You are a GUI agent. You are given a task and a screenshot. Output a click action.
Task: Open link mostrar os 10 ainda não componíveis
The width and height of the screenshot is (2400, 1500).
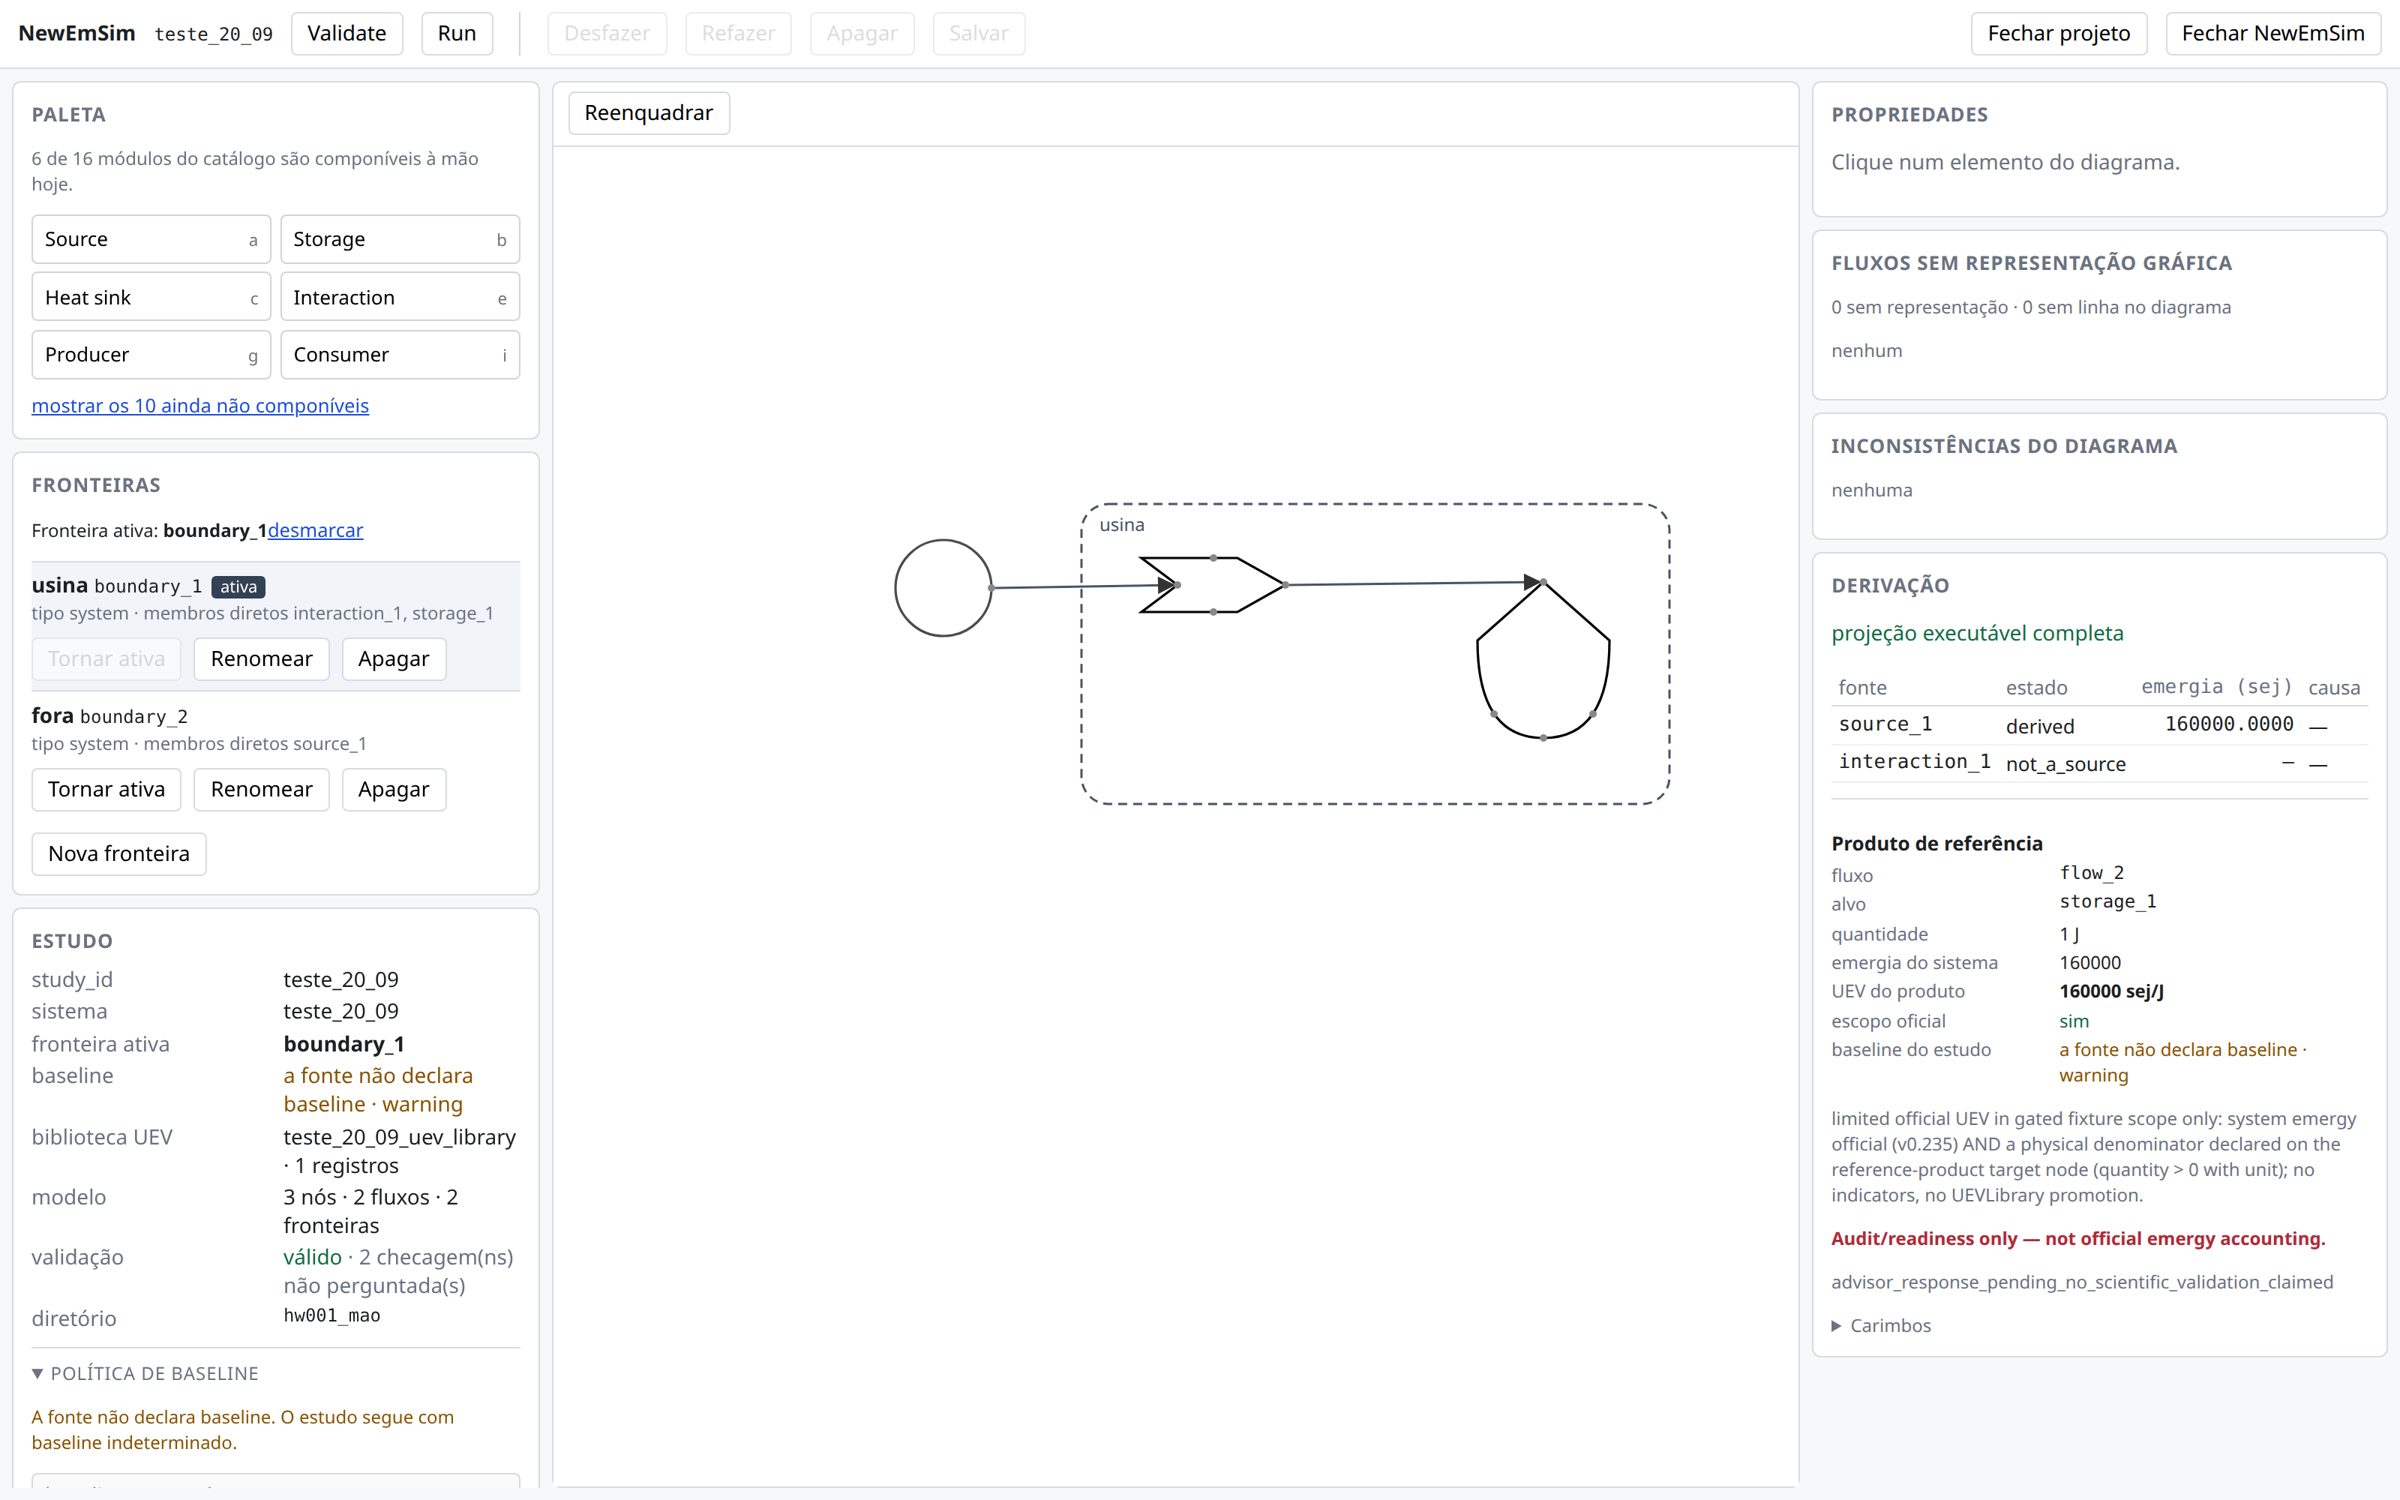pos(200,405)
